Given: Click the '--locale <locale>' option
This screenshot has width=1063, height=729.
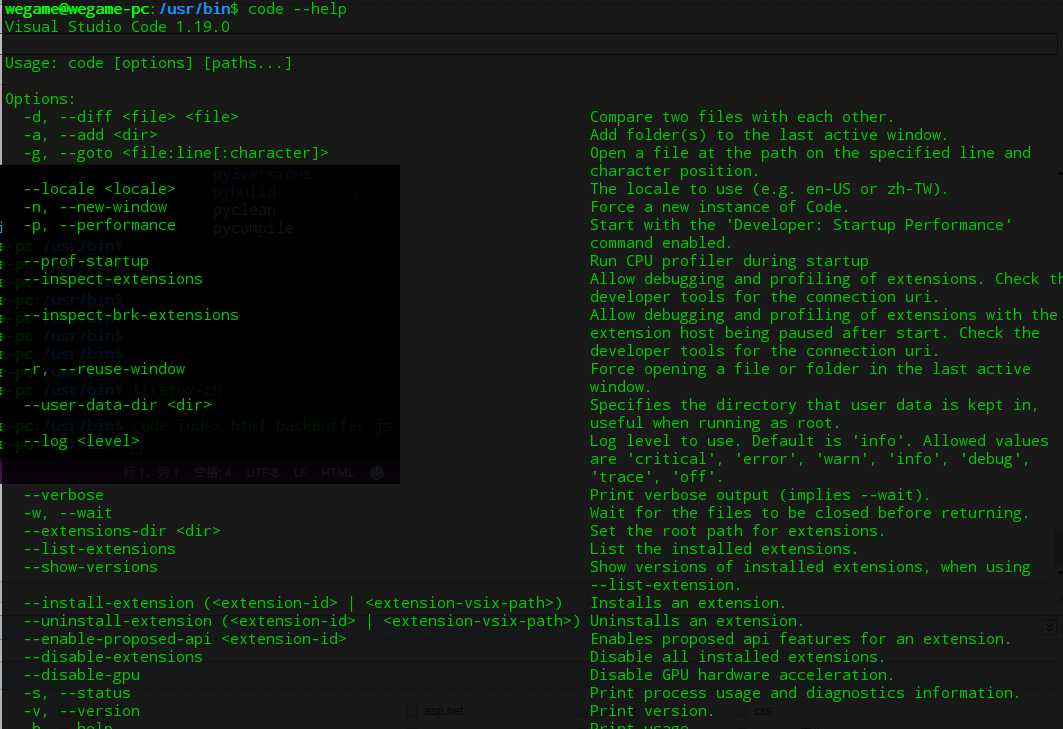Looking at the screenshot, I should pyautogui.click(x=99, y=189).
